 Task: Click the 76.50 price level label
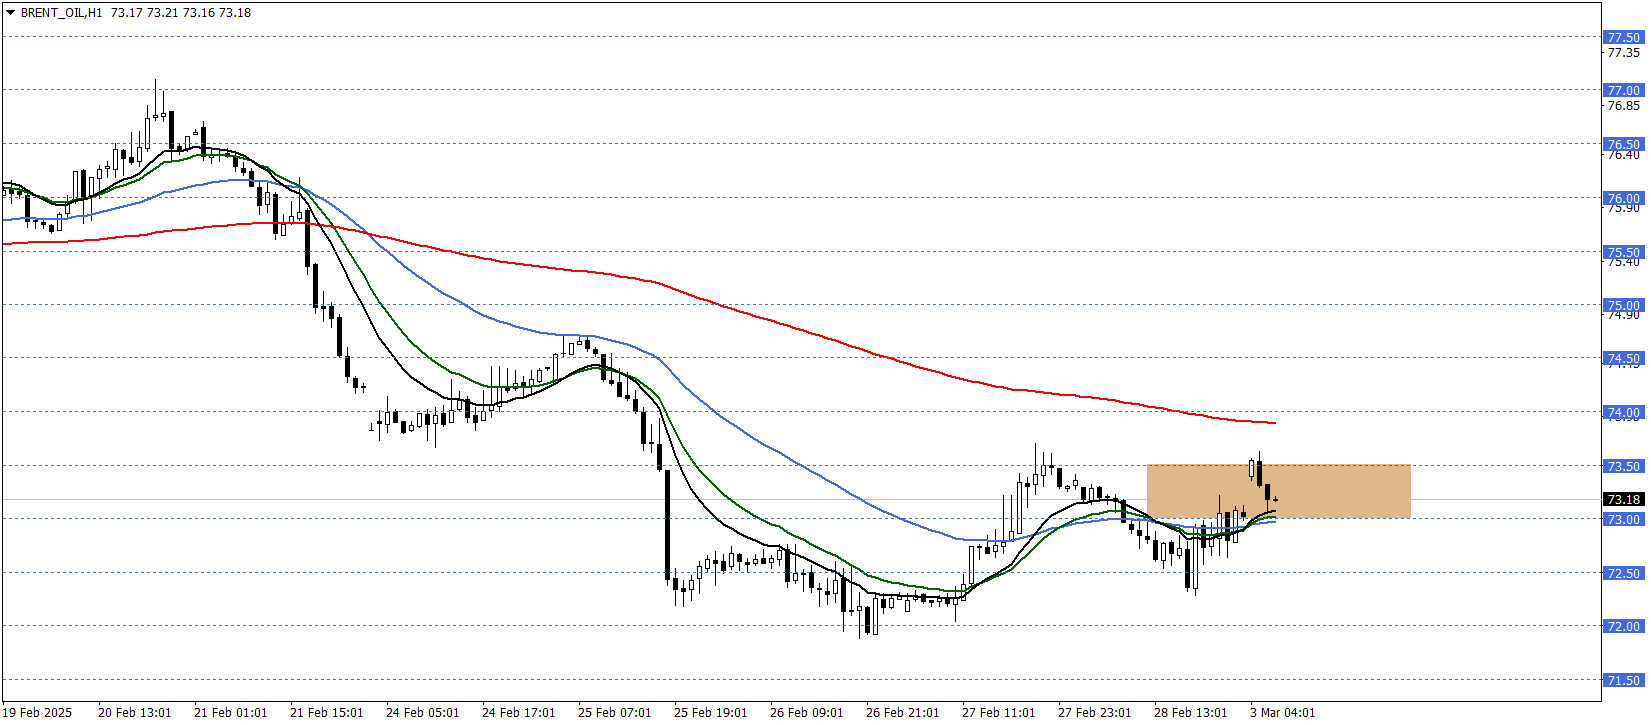coord(1623,144)
